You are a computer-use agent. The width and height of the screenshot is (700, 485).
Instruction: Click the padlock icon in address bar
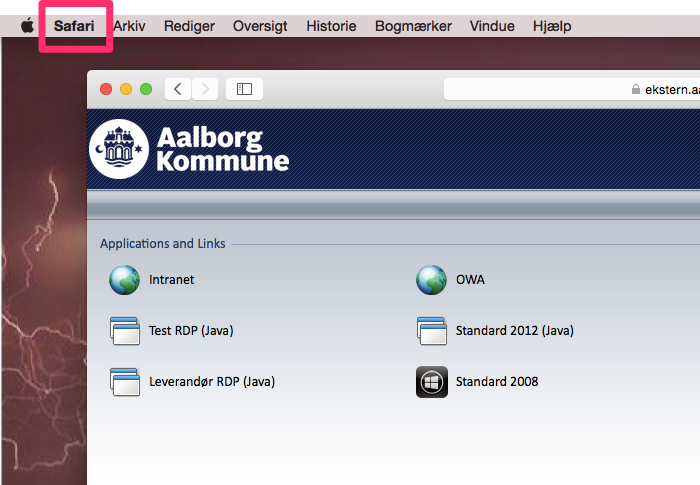636,89
